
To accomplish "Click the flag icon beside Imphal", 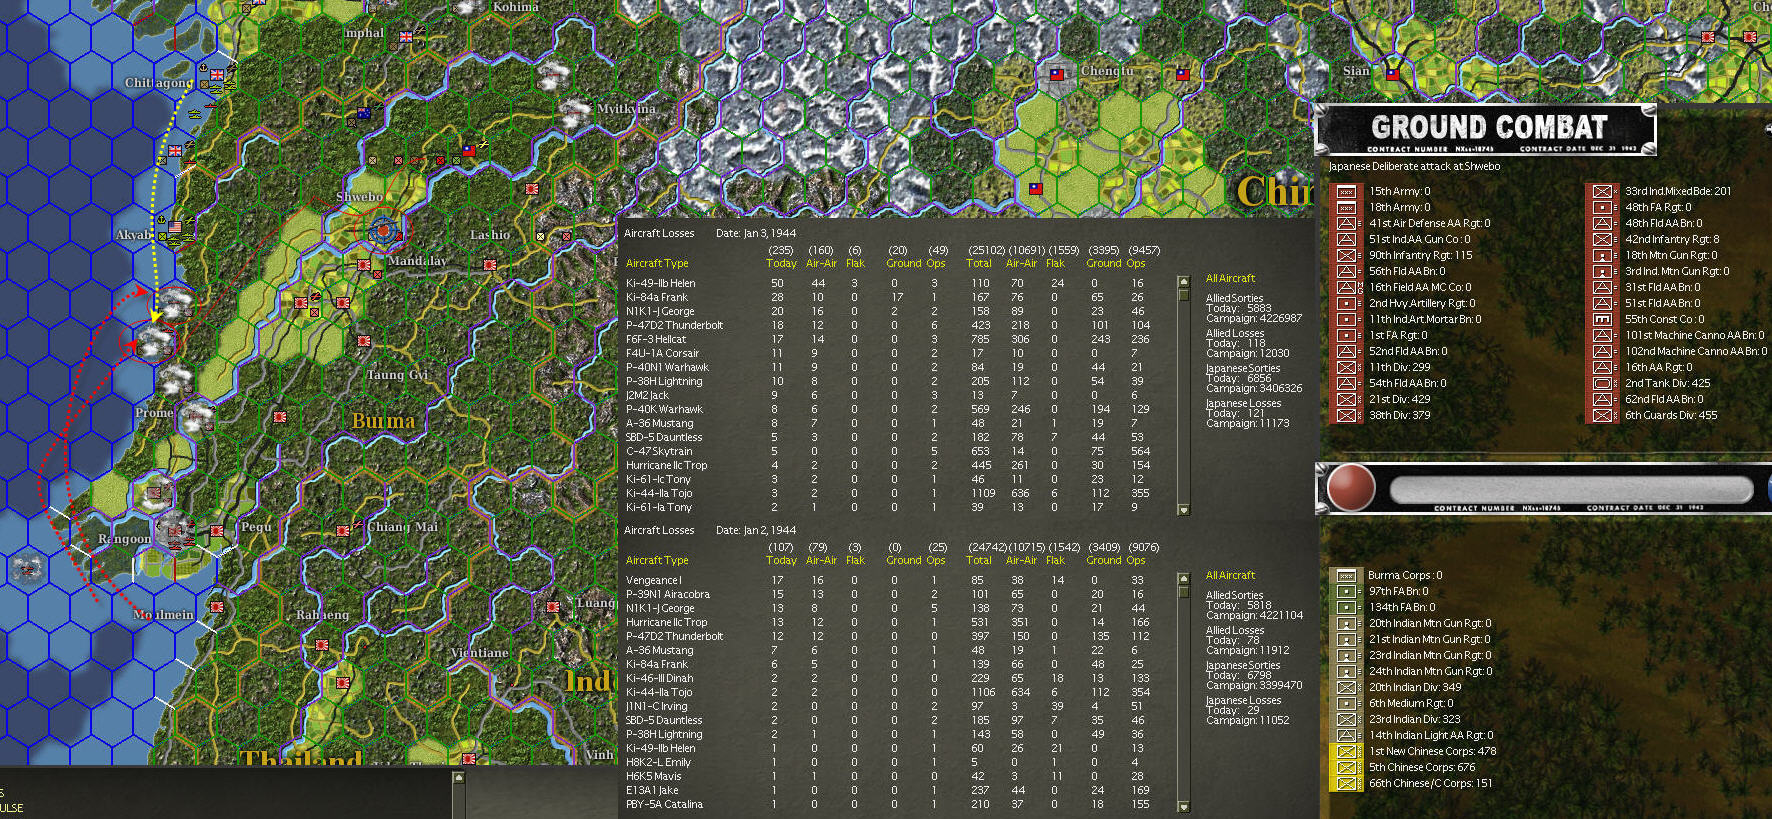I will (x=406, y=37).
